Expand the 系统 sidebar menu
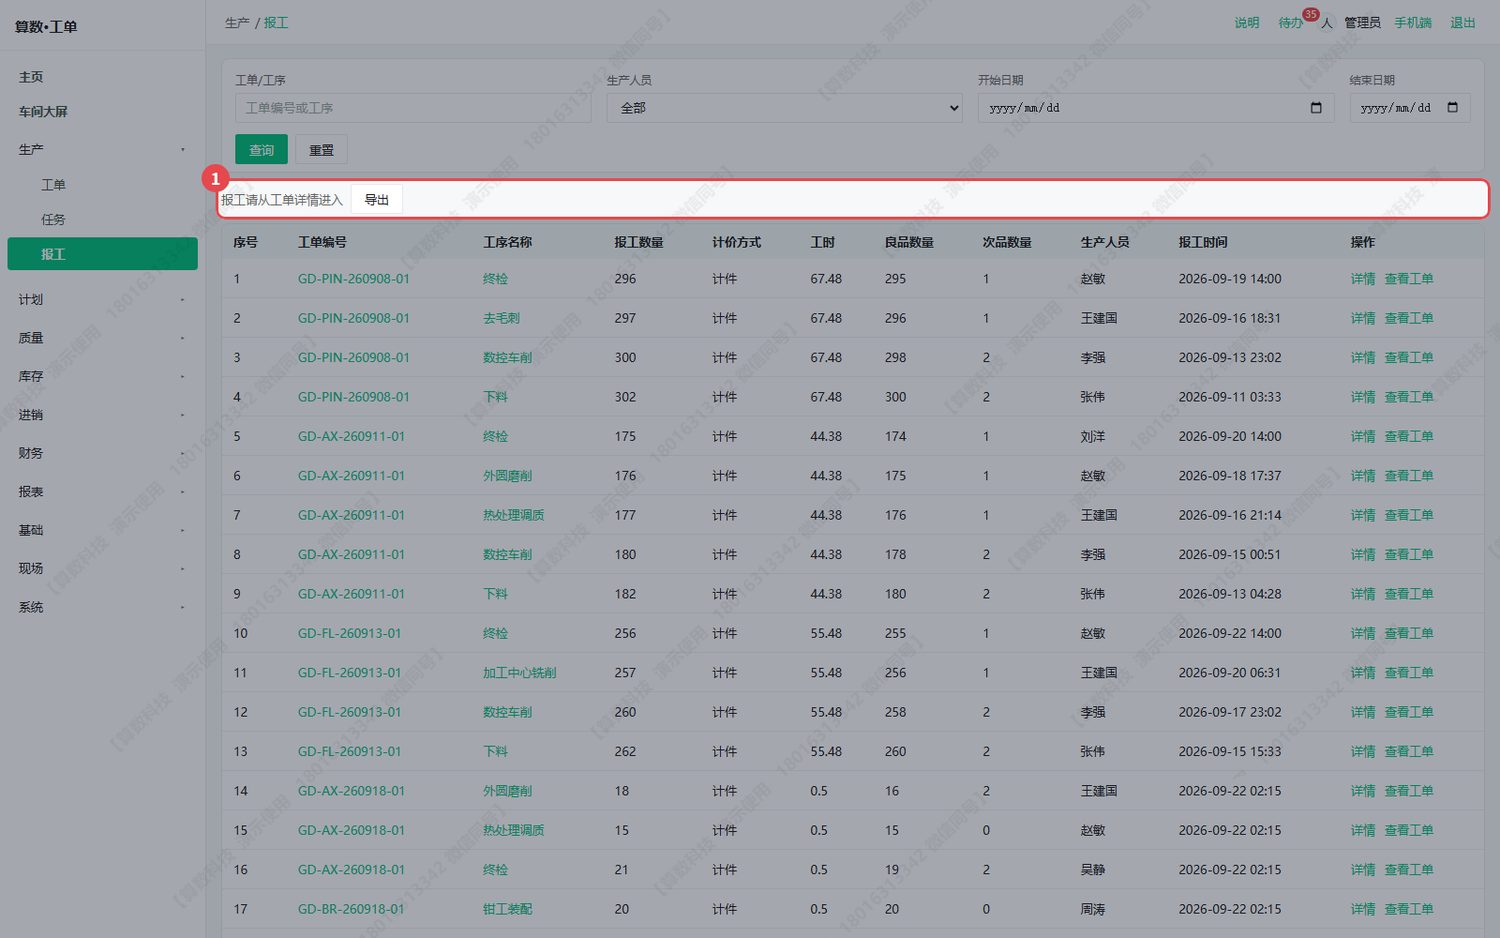 102,607
